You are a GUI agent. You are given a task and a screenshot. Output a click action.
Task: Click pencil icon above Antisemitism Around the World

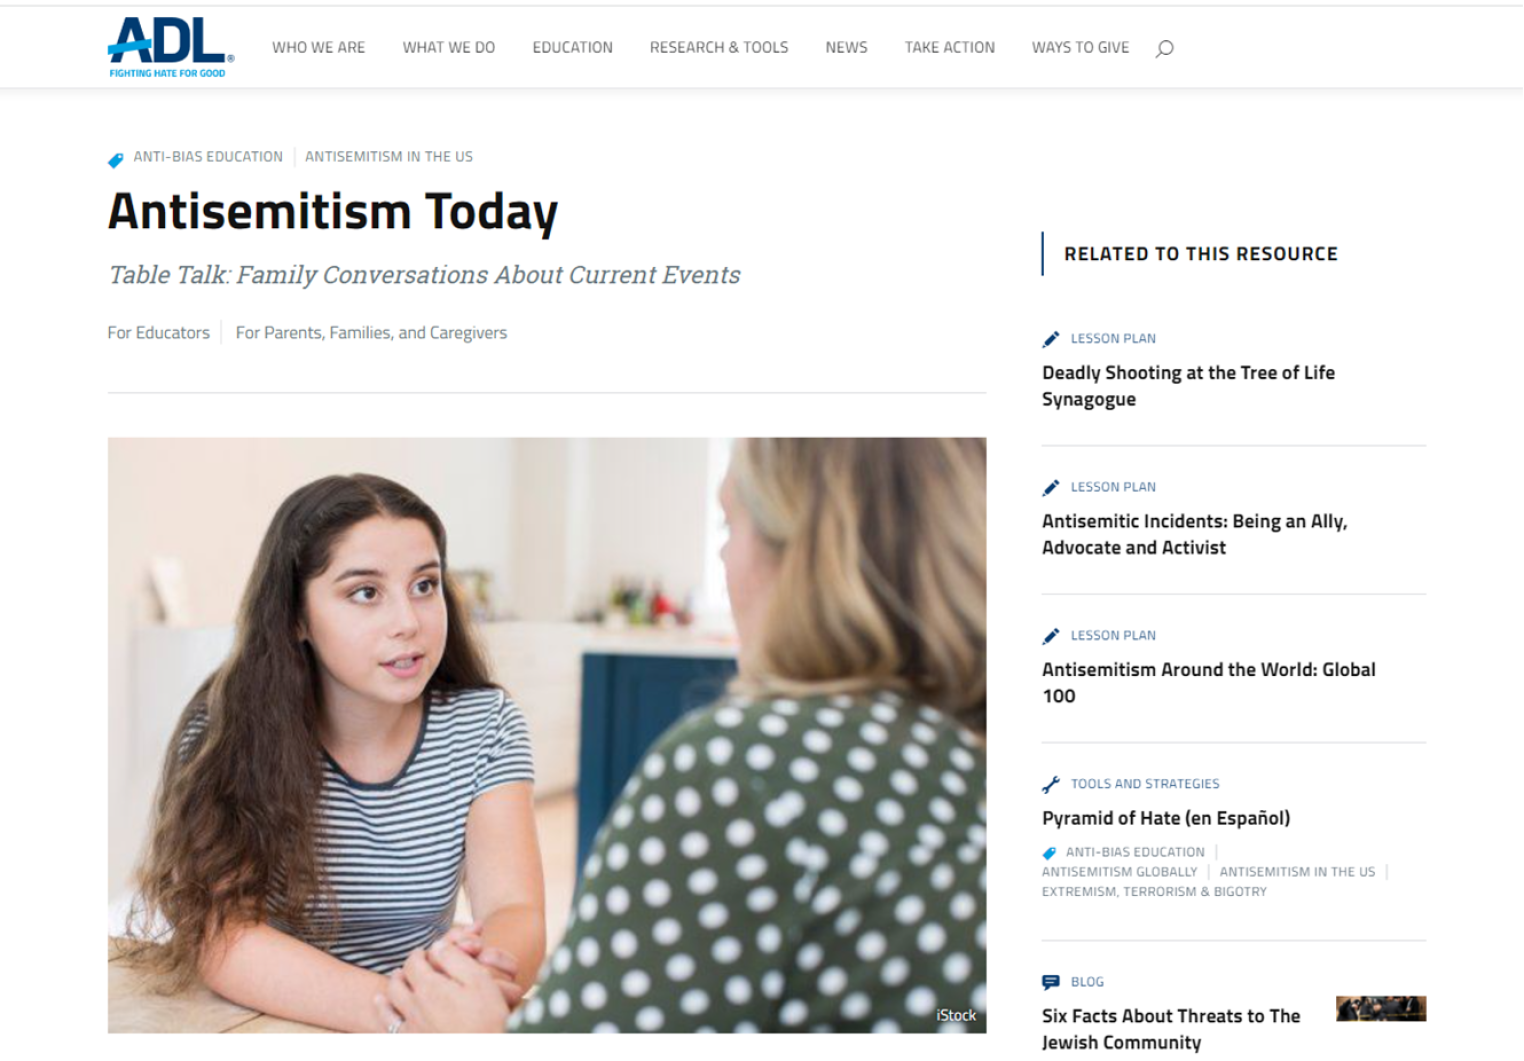[x=1050, y=636]
